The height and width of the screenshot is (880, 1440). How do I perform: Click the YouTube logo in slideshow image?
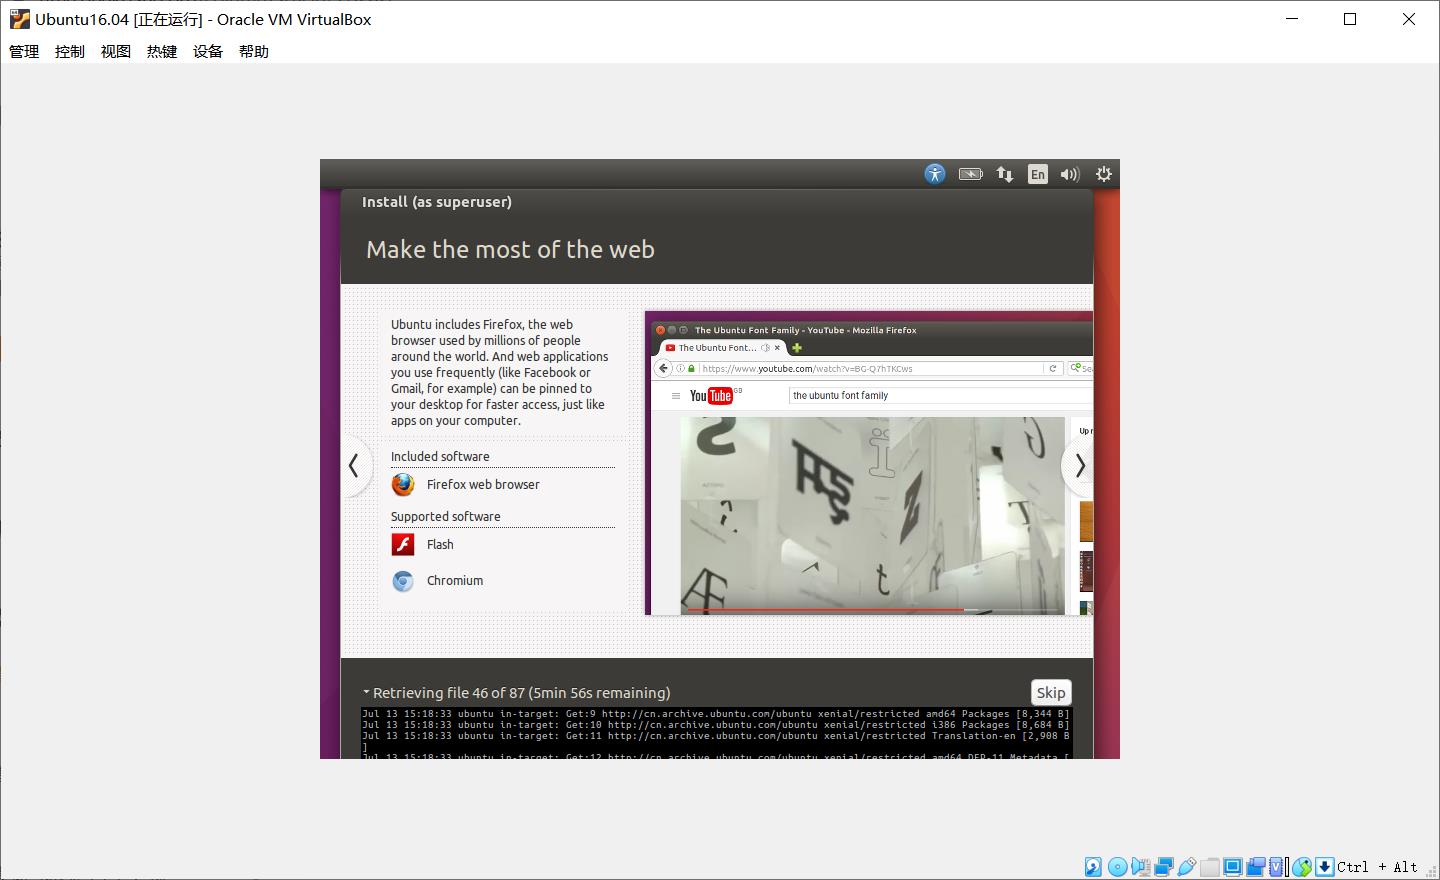(x=712, y=396)
